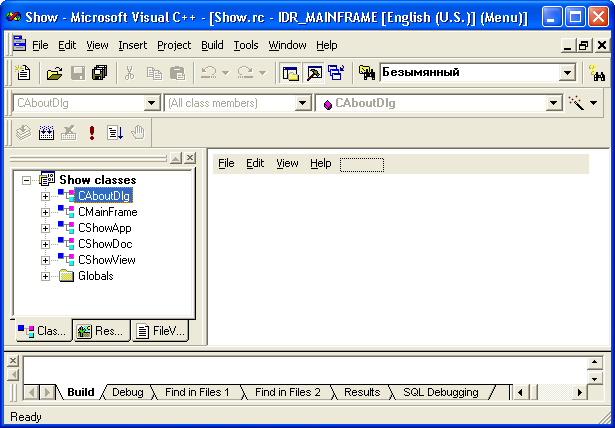Click the Build project icon
This screenshot has width=615, height=428.
46,133
